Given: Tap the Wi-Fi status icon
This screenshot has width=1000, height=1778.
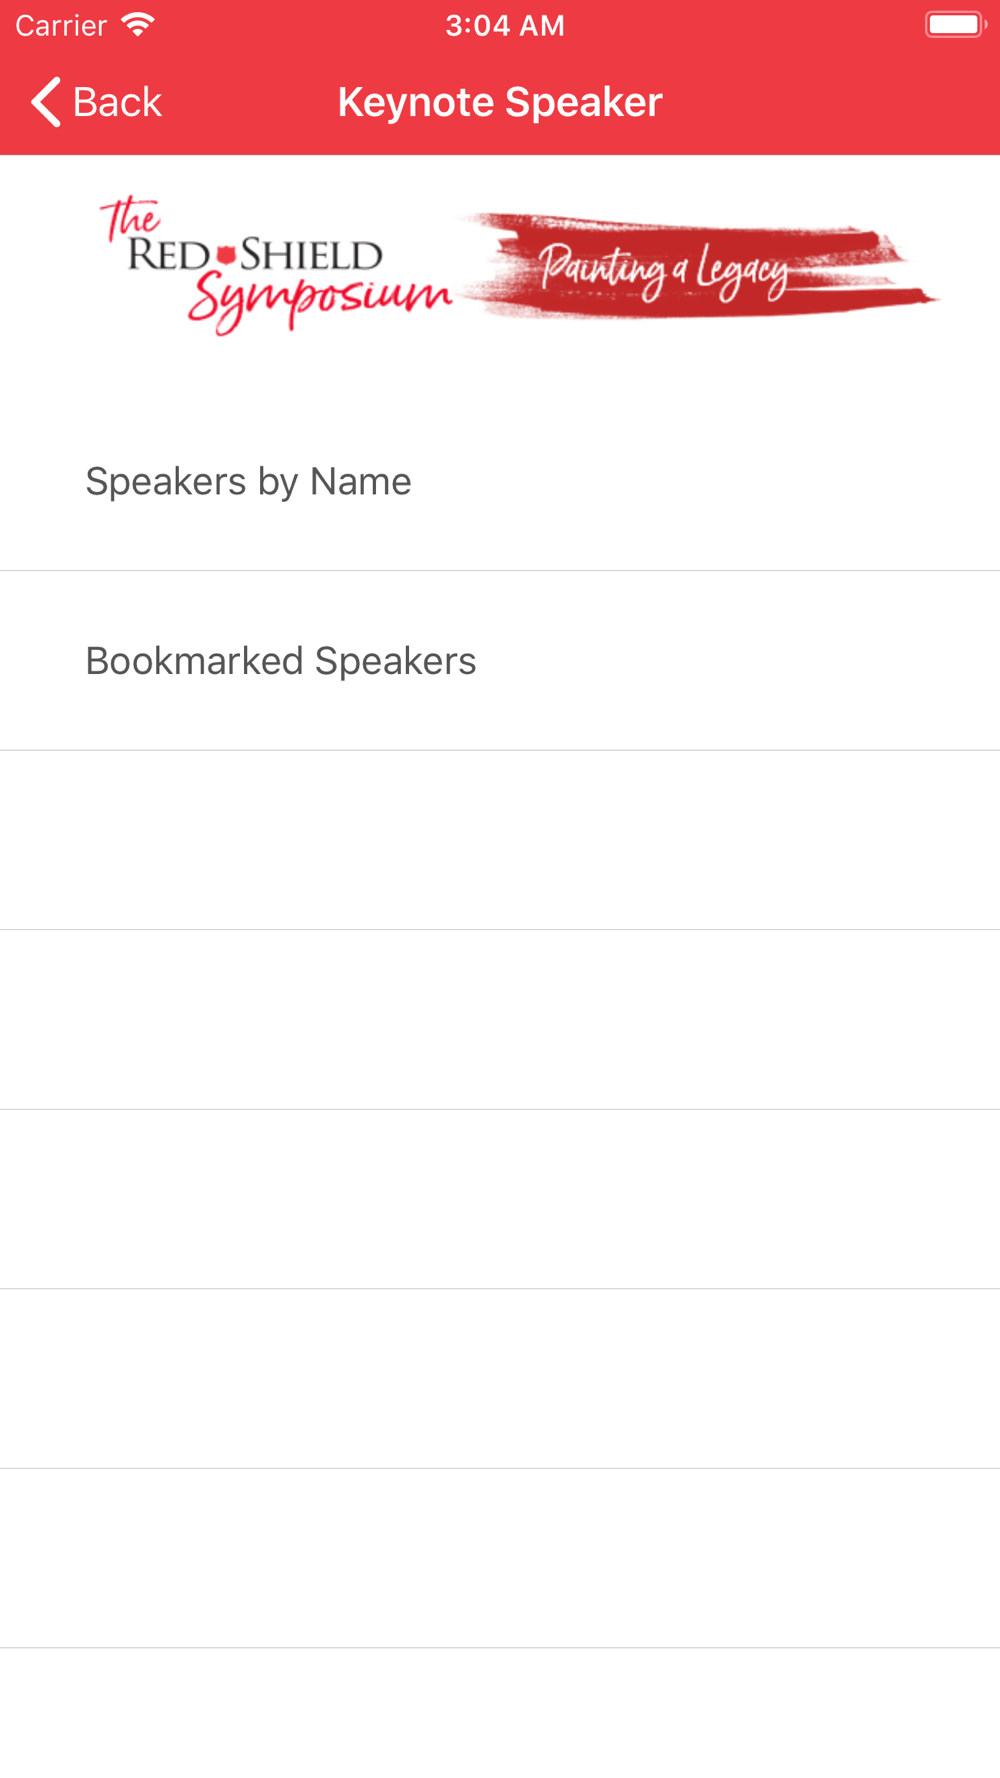Looking at the screenshot, I should [x=138, y=25].
